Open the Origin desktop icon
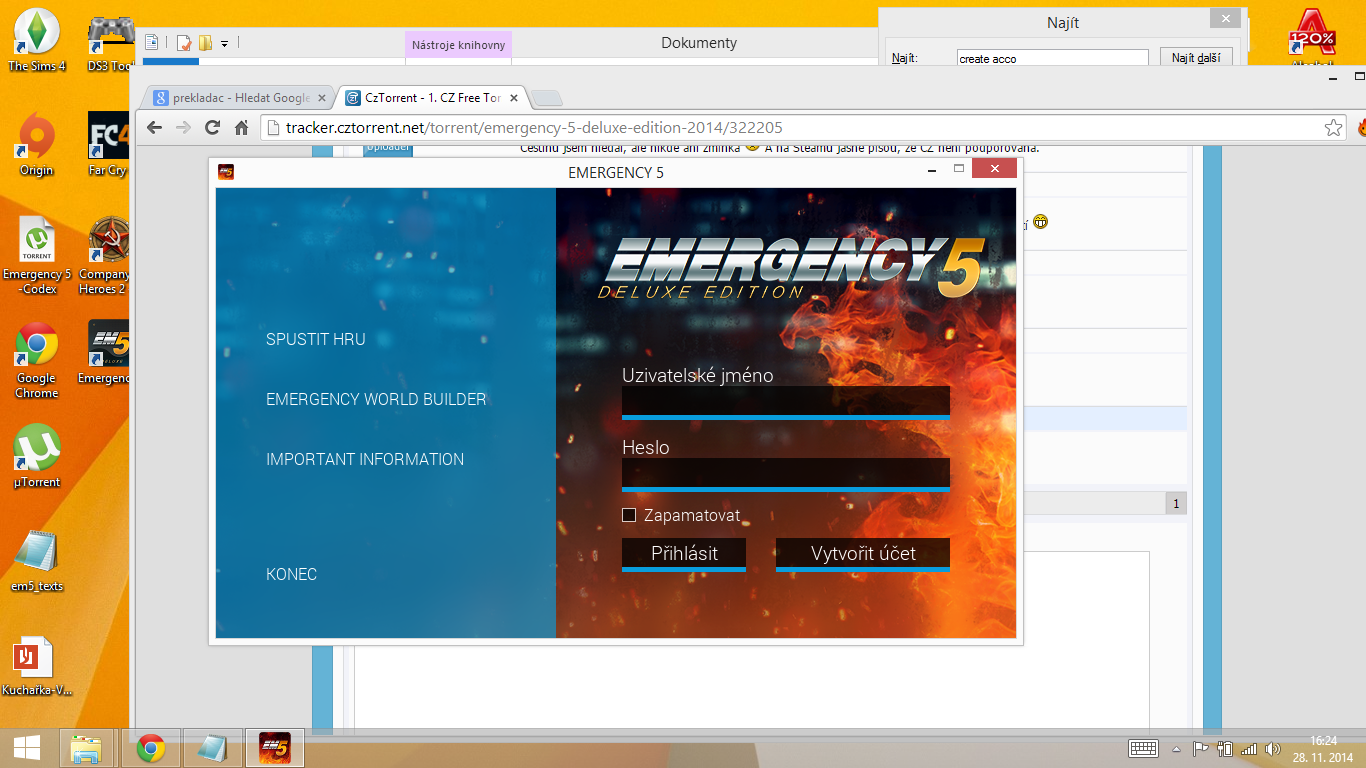Screen dimensions: 1366x768 click(36, 142)
